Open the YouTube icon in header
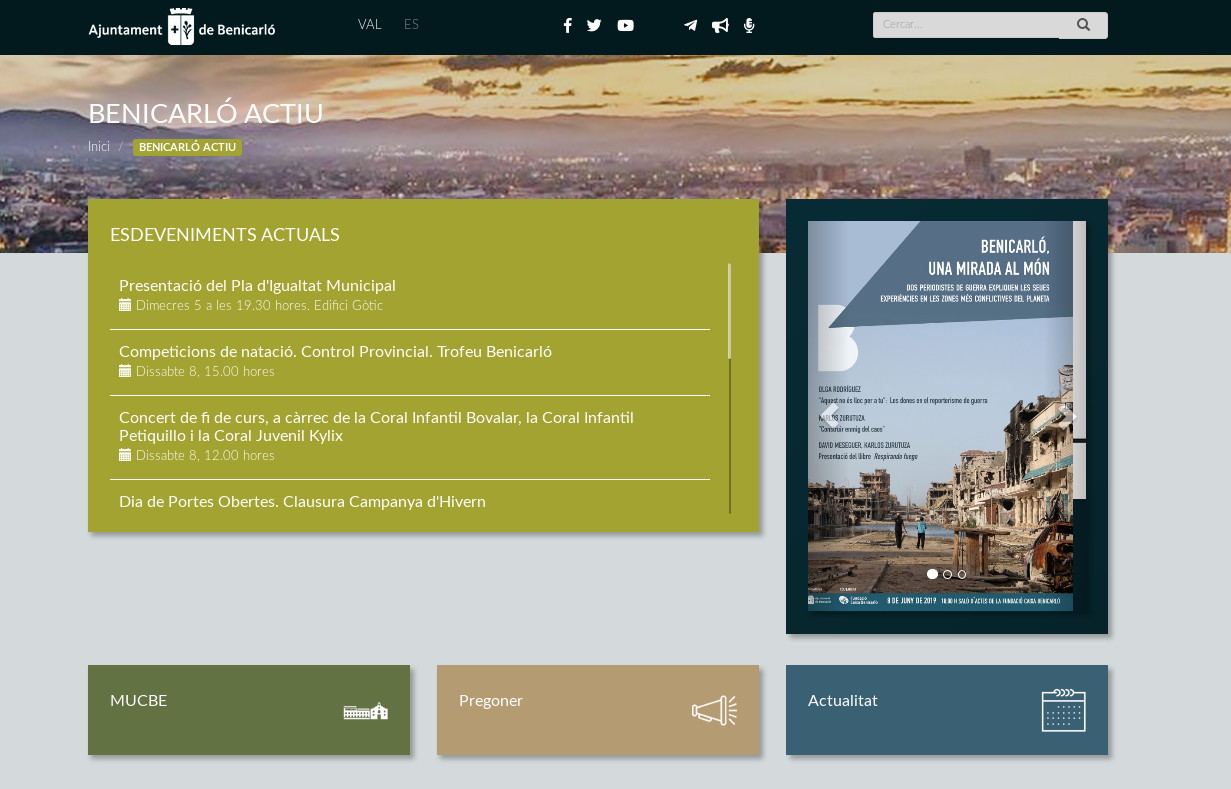The height and width of the screenshot is (789, 1231). click(625, 26)
